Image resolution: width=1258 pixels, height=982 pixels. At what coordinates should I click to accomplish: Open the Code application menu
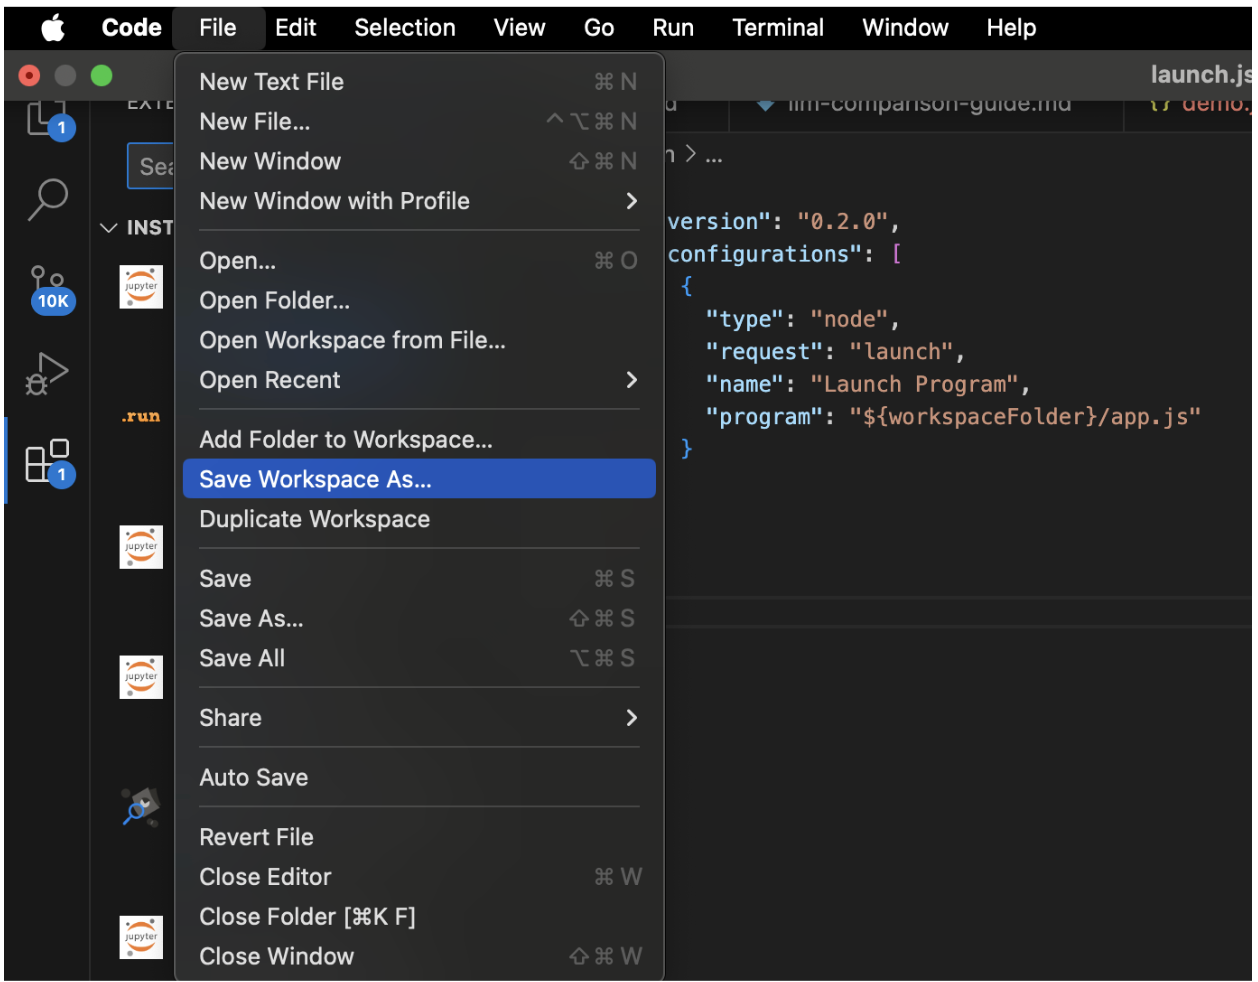[x=131, y=28]
